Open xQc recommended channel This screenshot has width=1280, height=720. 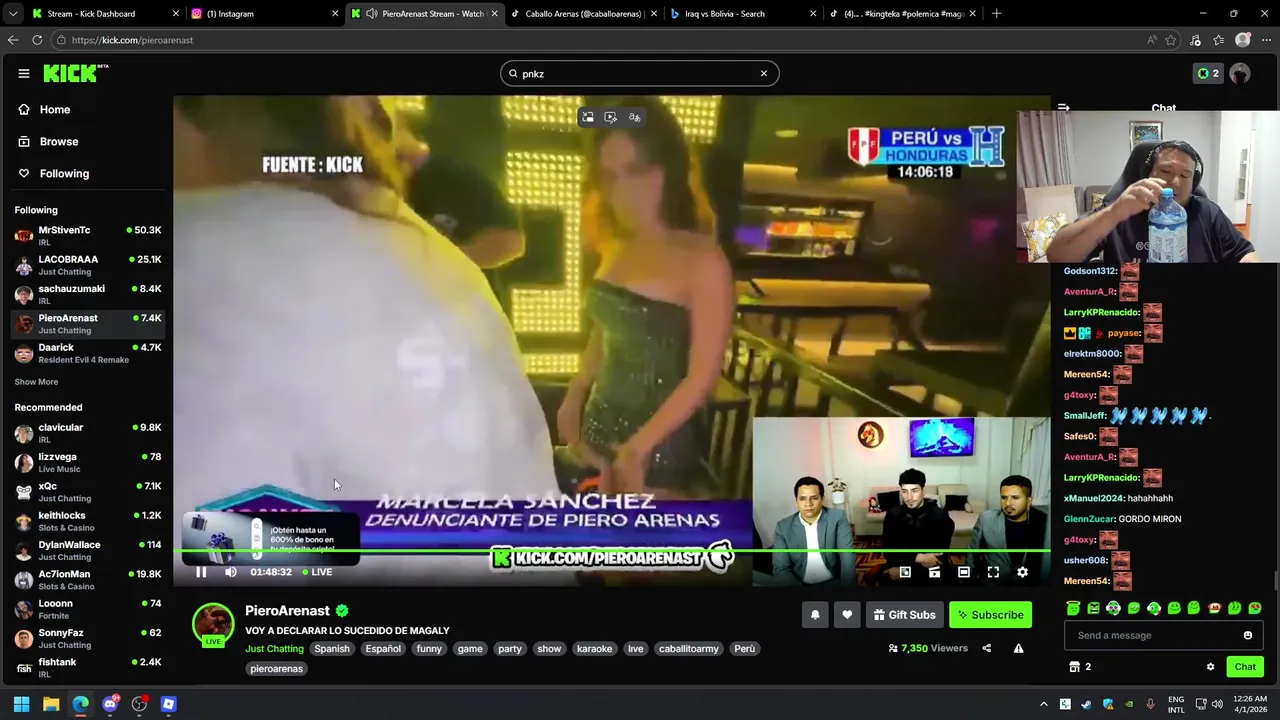coord(87,491)
